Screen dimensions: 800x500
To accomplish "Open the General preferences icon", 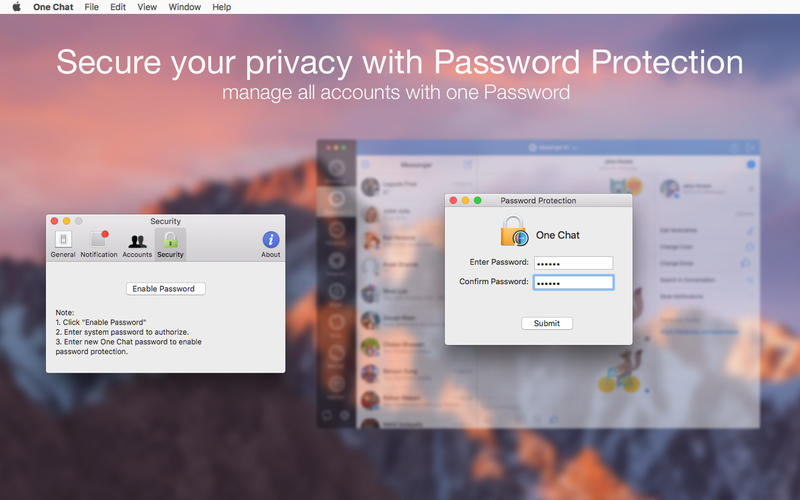I will (x=63, y=240).
